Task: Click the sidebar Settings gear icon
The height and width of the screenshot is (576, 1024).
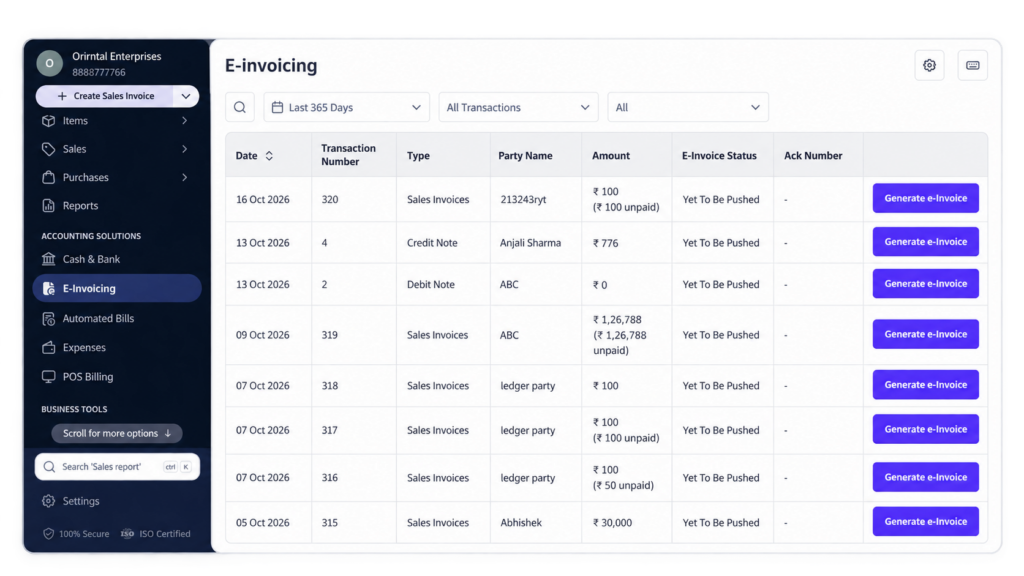Action: [x=48, y=501]
